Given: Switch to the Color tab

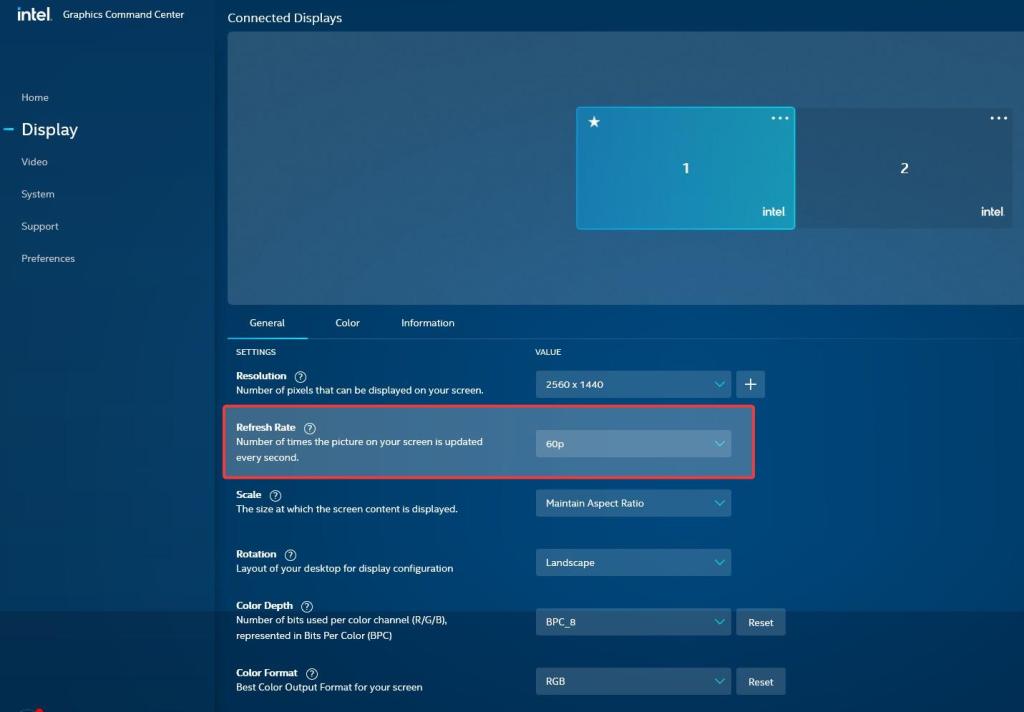Looking at the screenshot, I should coord(347,323).
